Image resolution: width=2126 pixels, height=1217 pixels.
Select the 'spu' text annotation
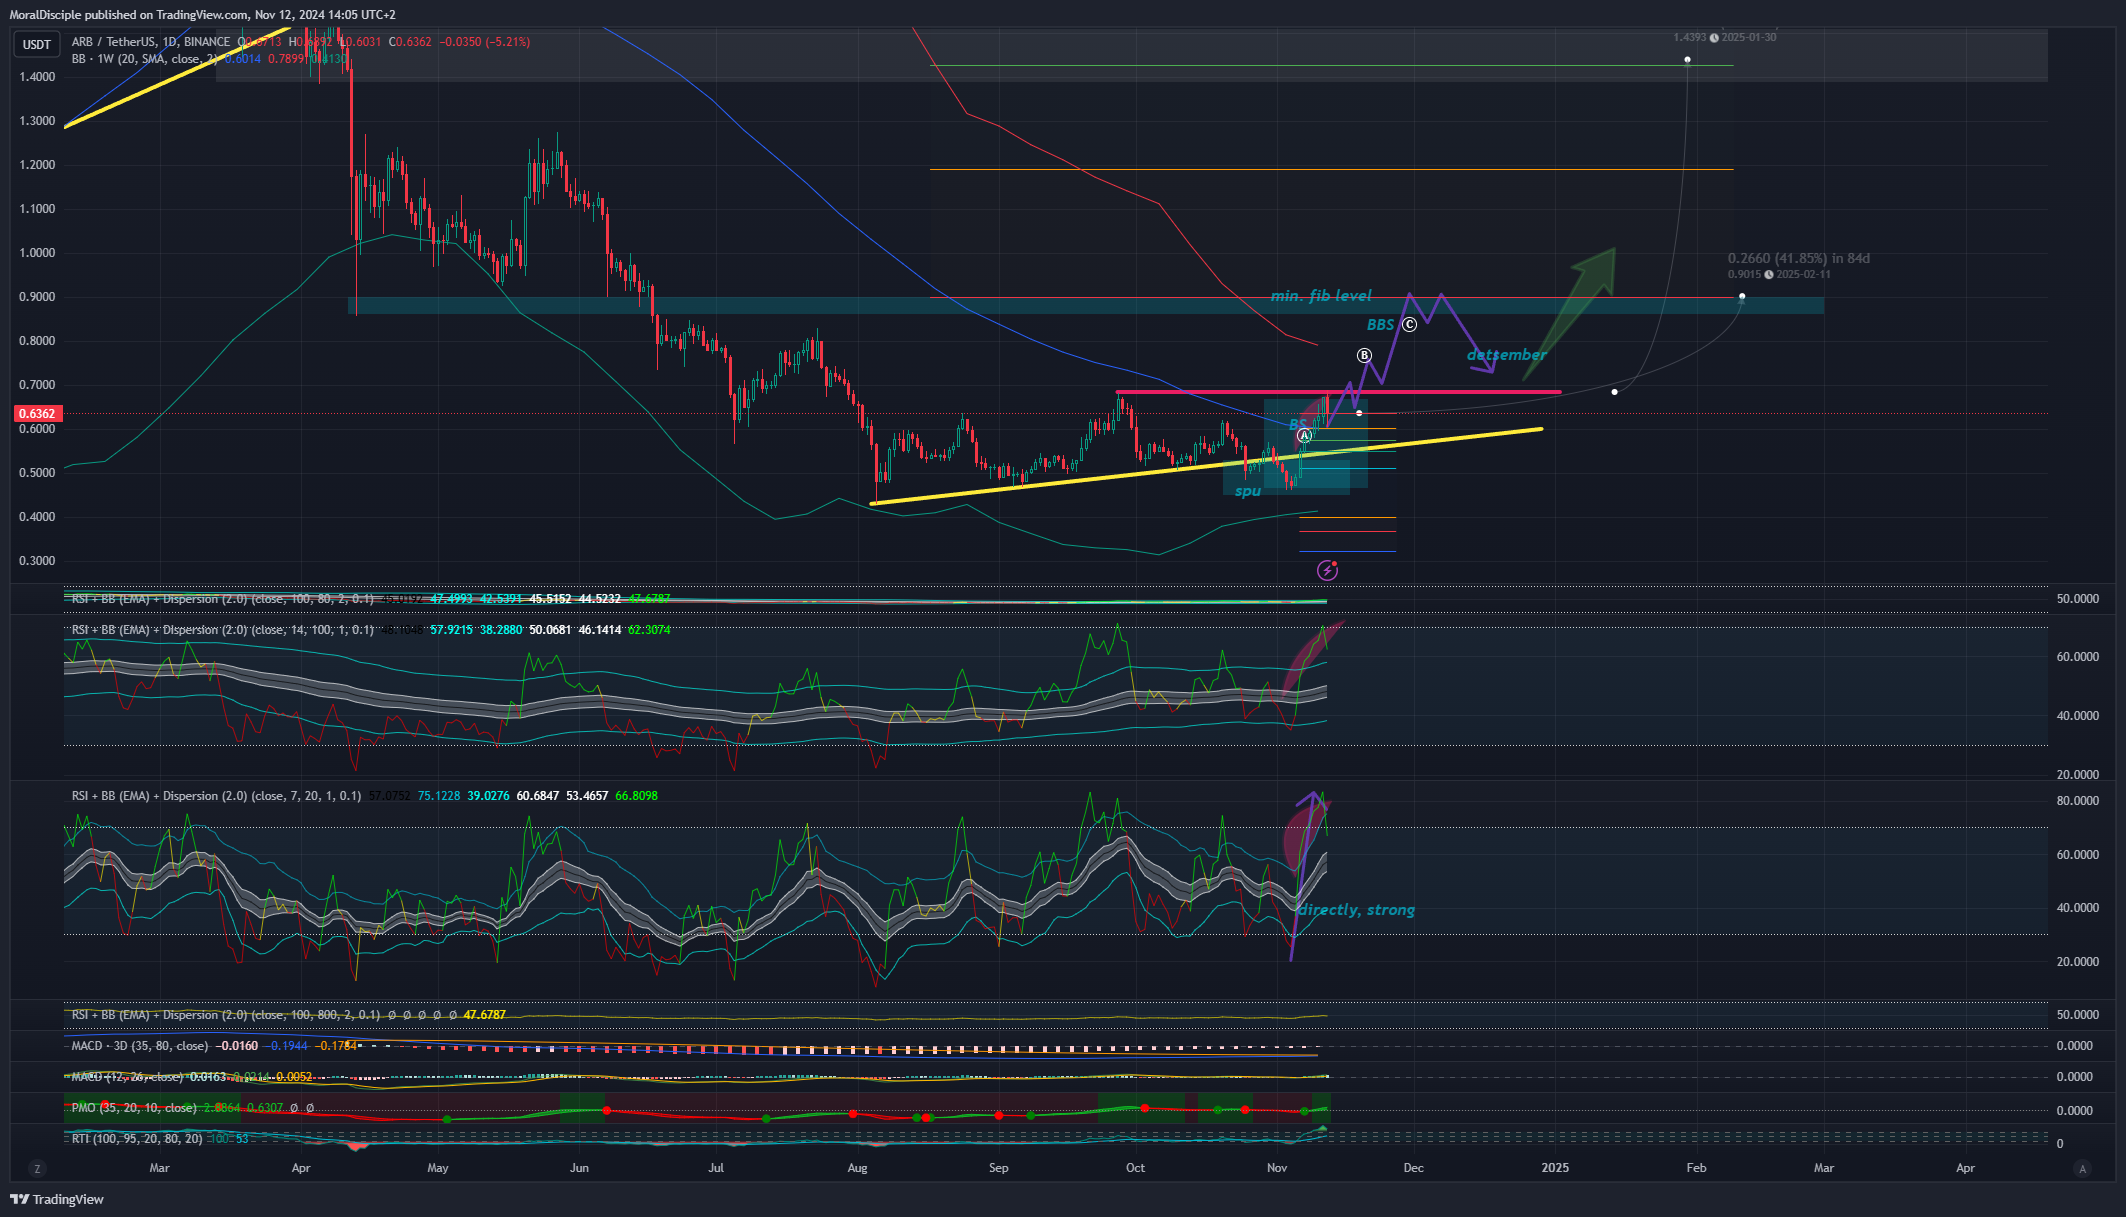click(1248, 491)
